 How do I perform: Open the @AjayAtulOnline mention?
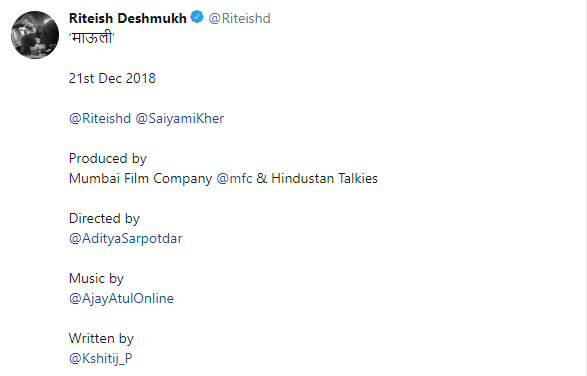[121, 298]
